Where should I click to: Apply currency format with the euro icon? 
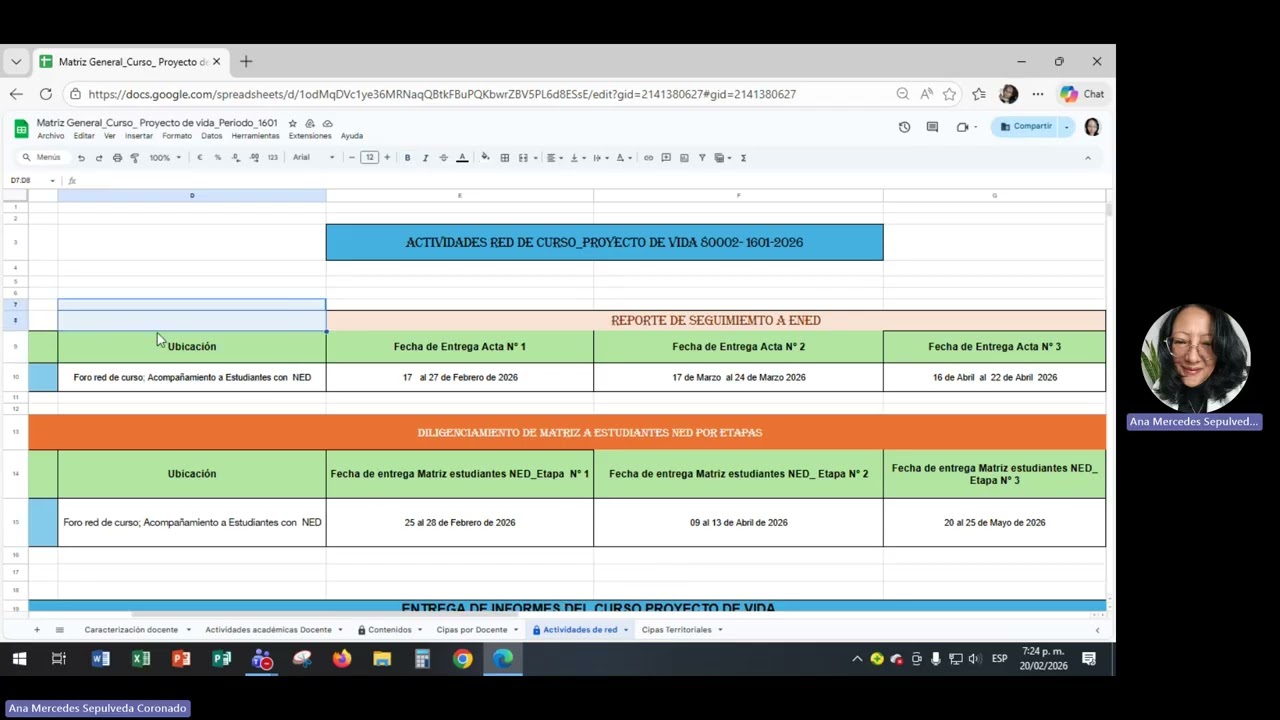[x=200, y=158]
